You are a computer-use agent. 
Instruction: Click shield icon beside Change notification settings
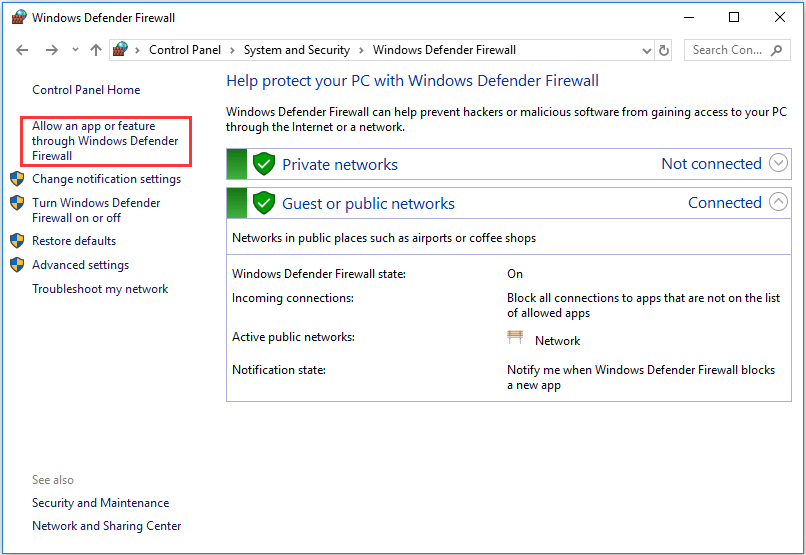(17, 178)
